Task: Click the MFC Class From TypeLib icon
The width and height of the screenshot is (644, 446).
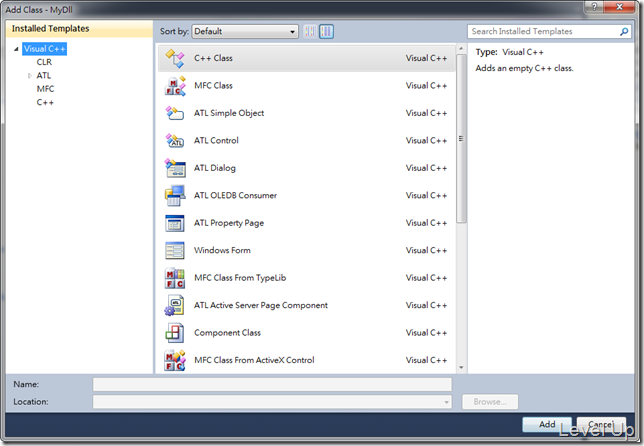Action: (x=175, y=278)
